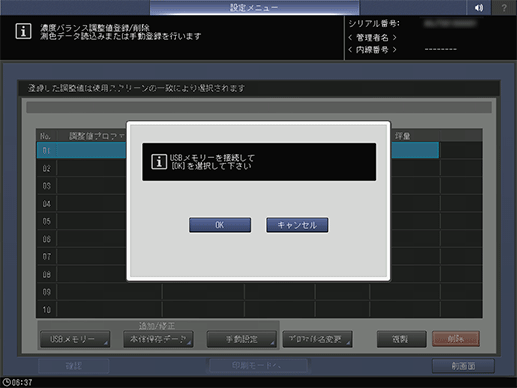Select the 設定メニュー tab at top
This screenshot has height=388, width=517.
(x=254, y=8)
